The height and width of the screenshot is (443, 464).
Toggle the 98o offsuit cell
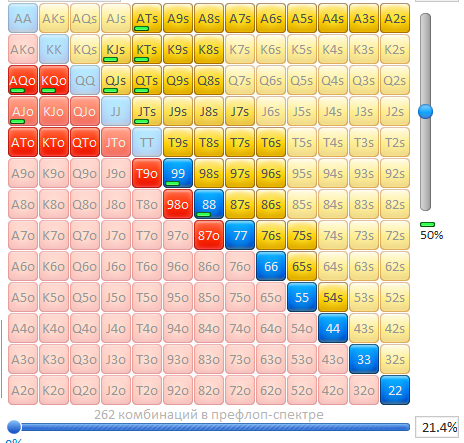178,204
